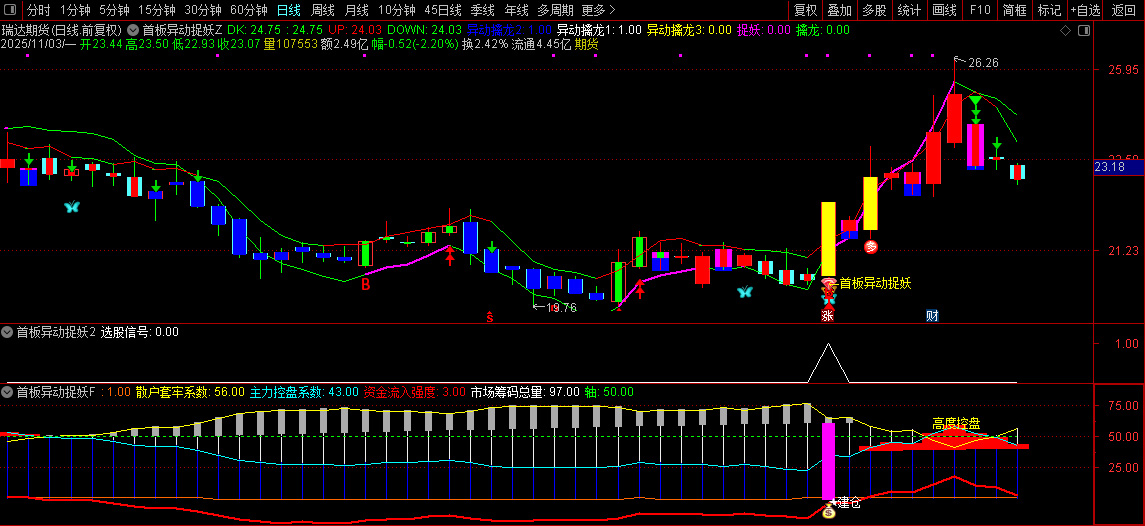This screenshot has width=1145, height=526.
Task: Click the 资金流入强度 value label
Action: coord(415,392)
